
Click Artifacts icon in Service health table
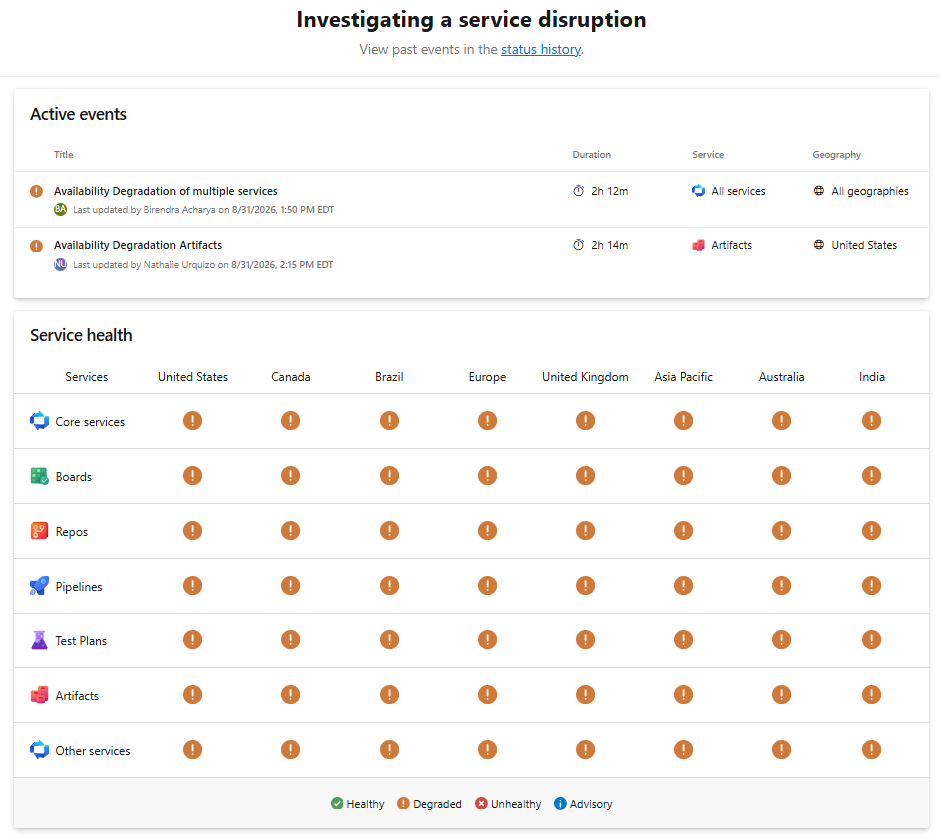click(x=40, y=695)
